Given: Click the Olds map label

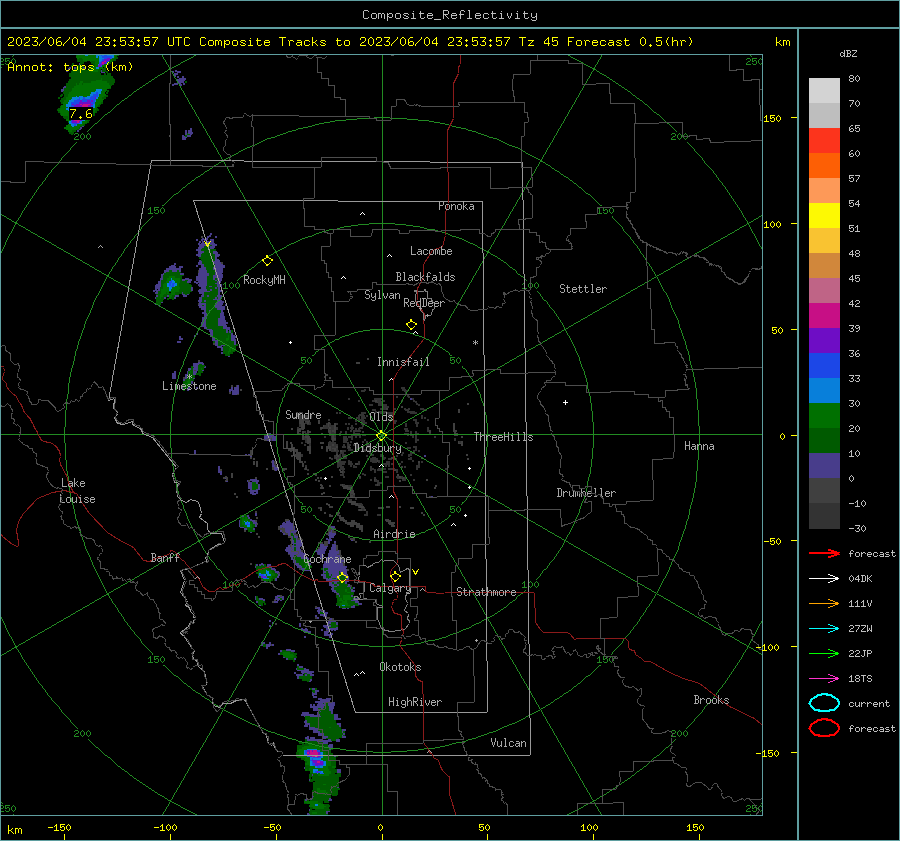Looking at the screenshot, I should coord(381,417).
